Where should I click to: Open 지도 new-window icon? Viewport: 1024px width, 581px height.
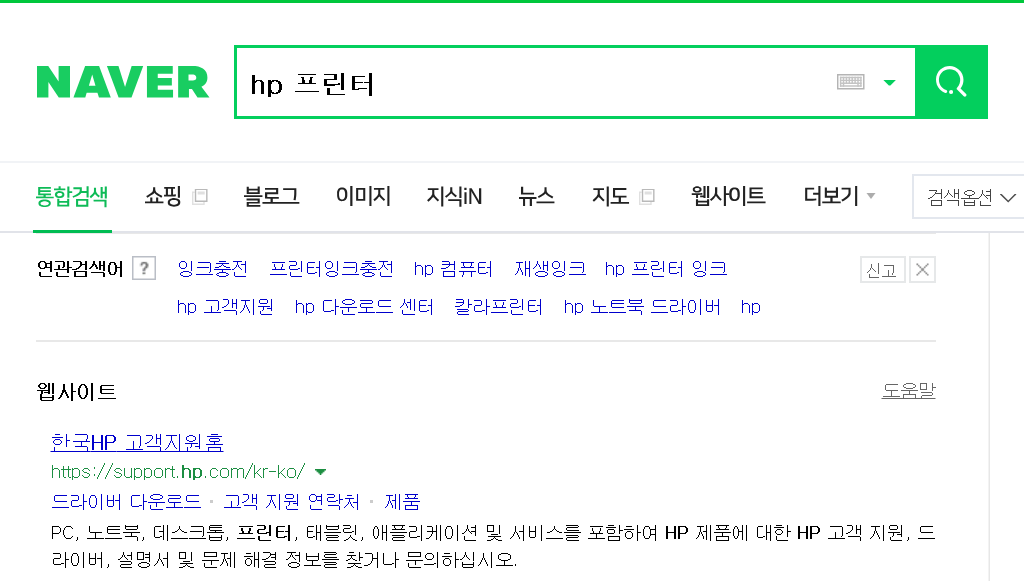click(647, 196)
